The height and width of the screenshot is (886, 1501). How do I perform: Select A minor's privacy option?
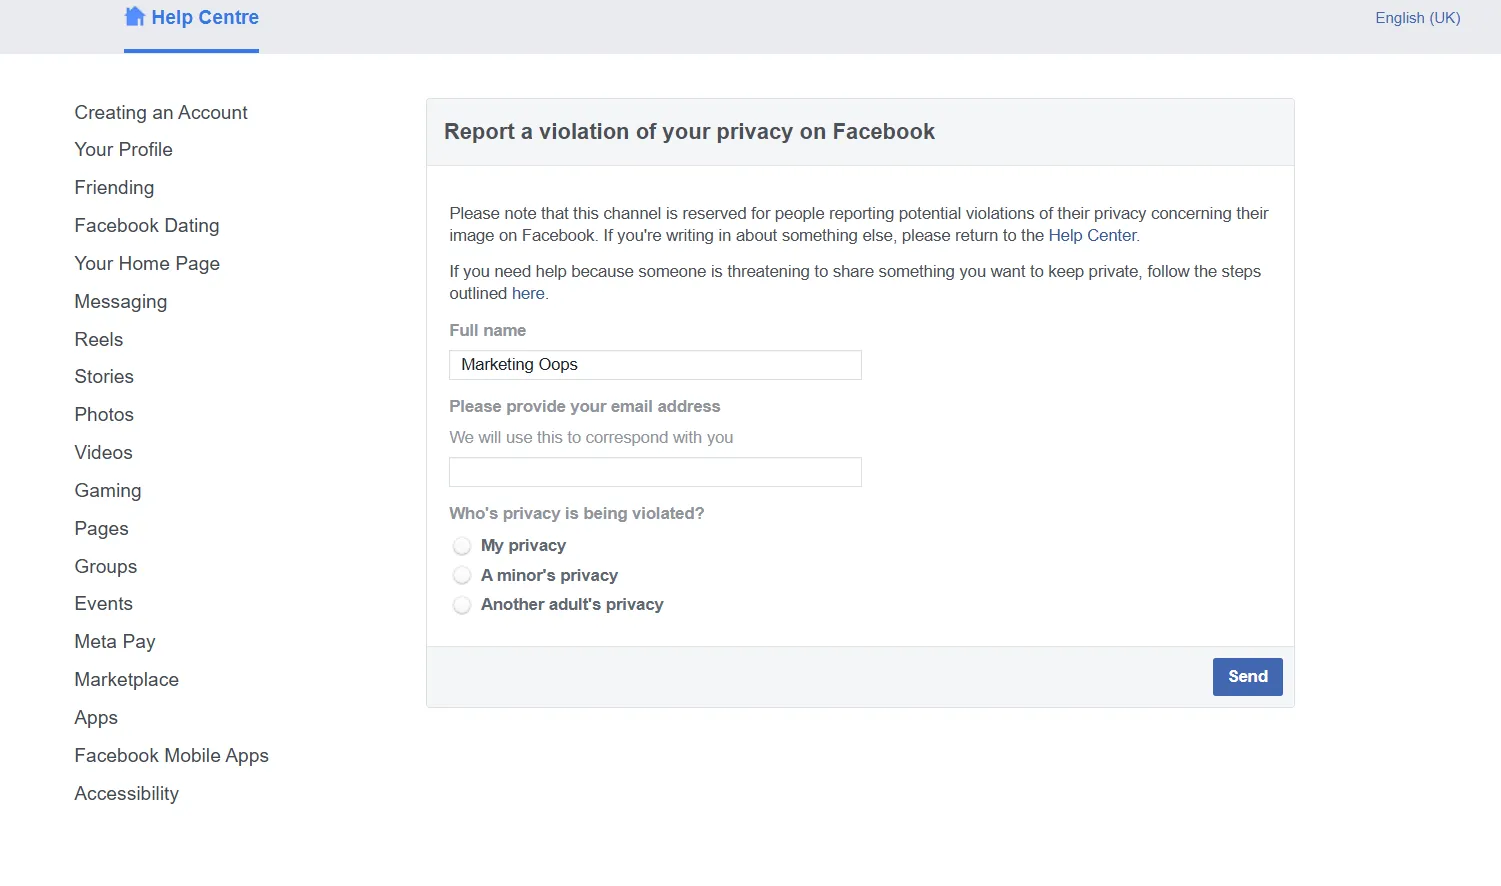tap(462, 575)
